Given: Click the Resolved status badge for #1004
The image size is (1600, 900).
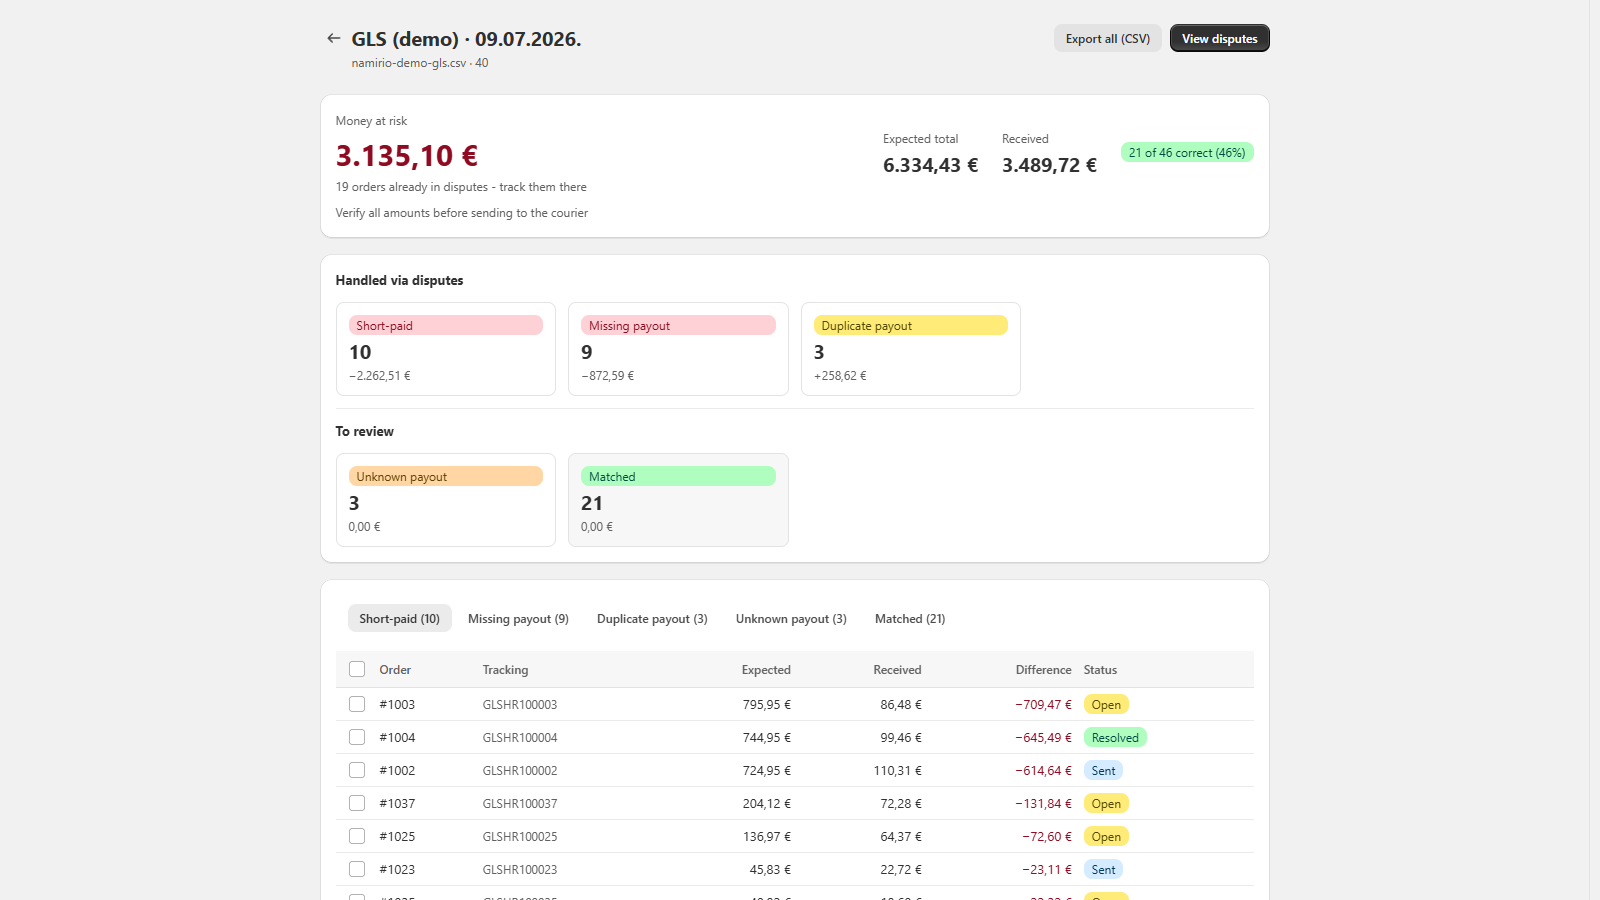Looking at the screenshot, I should coord(1115,738).
